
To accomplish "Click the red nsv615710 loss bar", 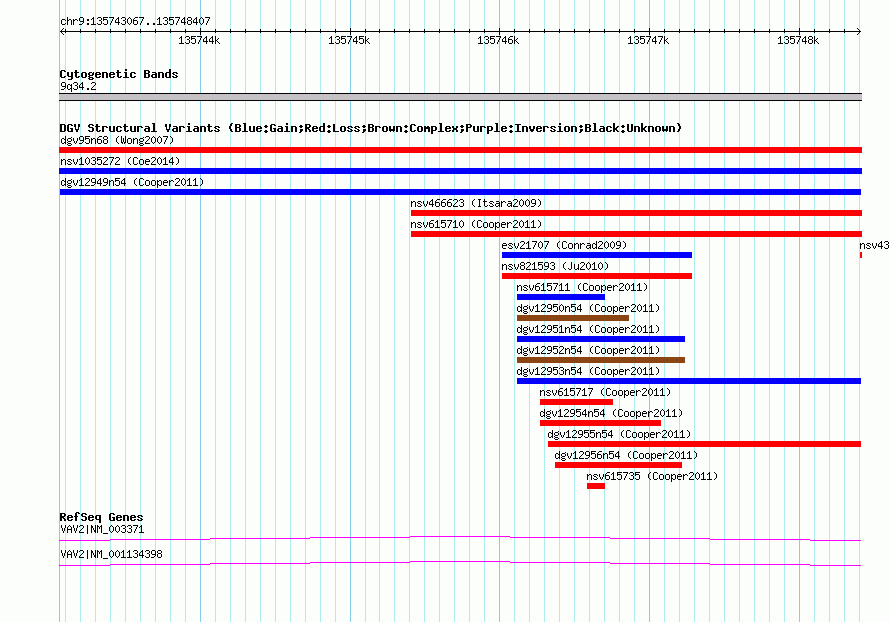I will [636, 234].
